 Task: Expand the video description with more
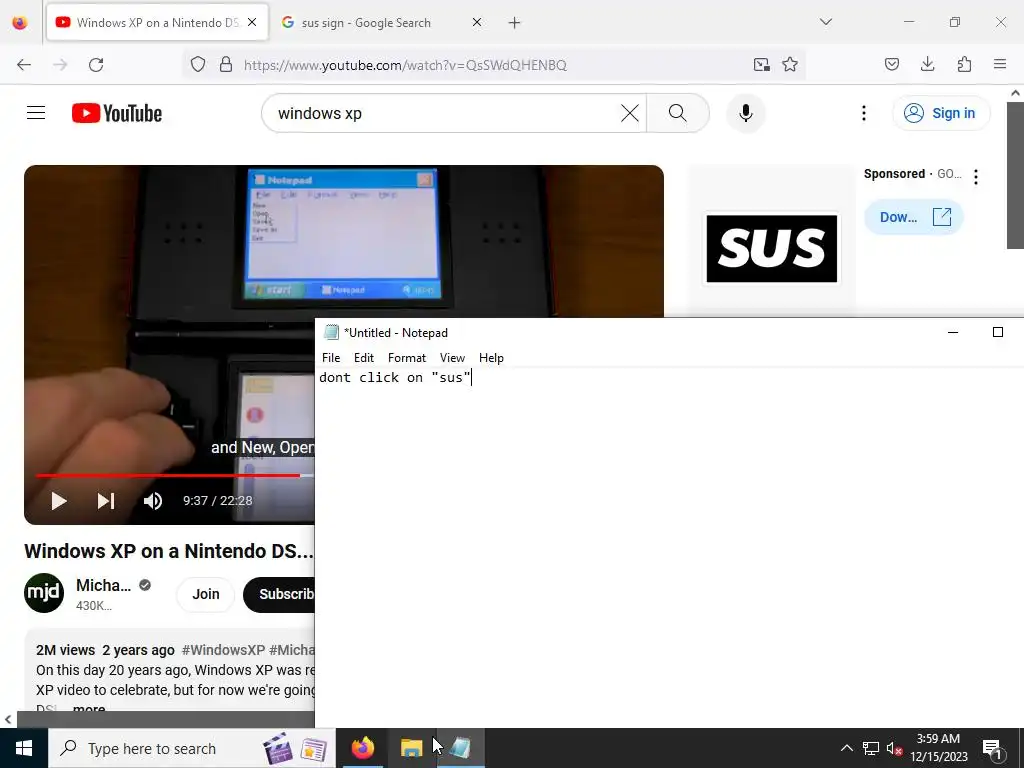(x=89, y=709)
